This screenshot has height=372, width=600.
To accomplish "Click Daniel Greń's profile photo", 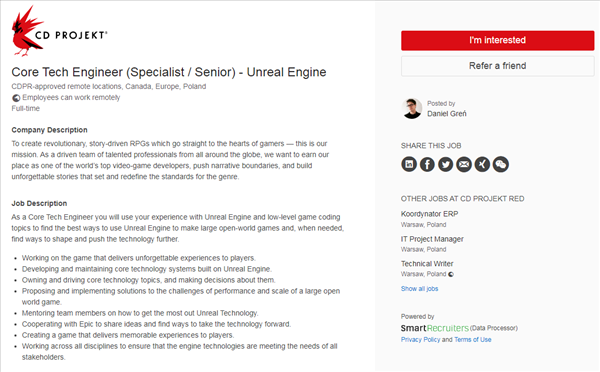I will (x=412, y=108).
